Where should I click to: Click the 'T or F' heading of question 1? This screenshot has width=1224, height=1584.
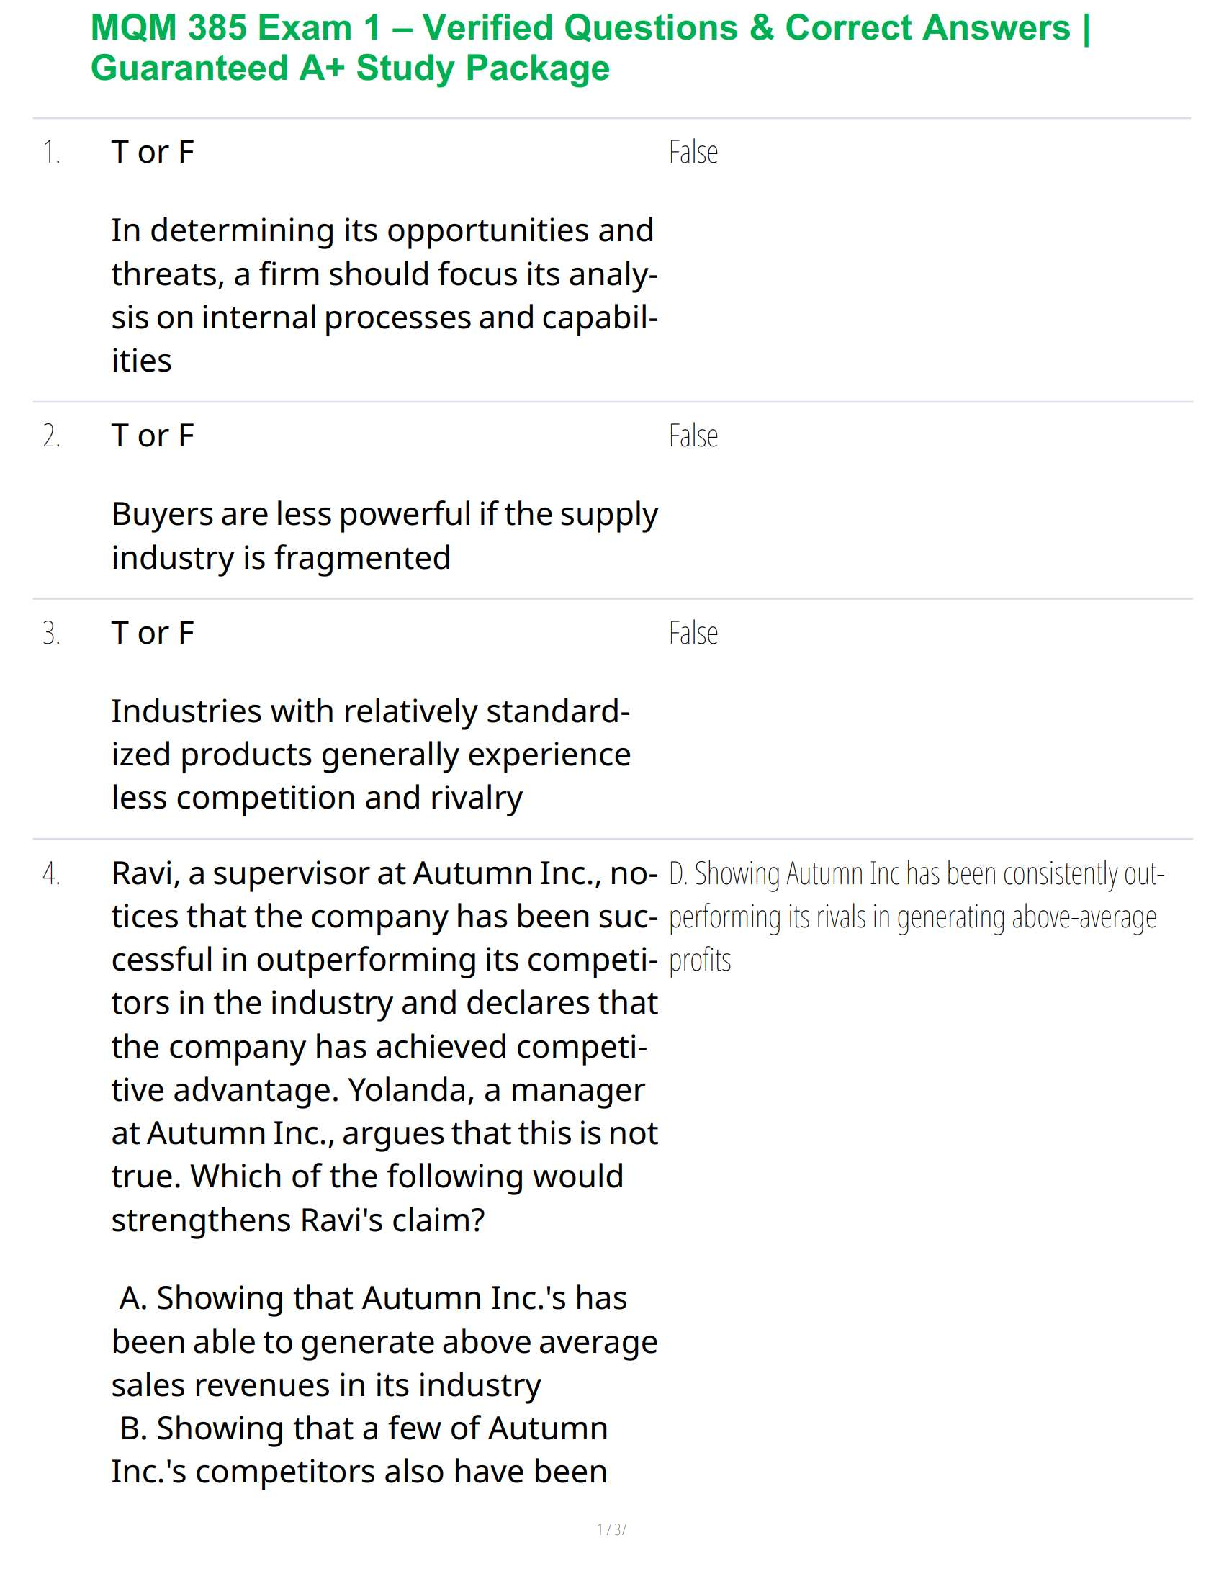click(x=153, y=153)
